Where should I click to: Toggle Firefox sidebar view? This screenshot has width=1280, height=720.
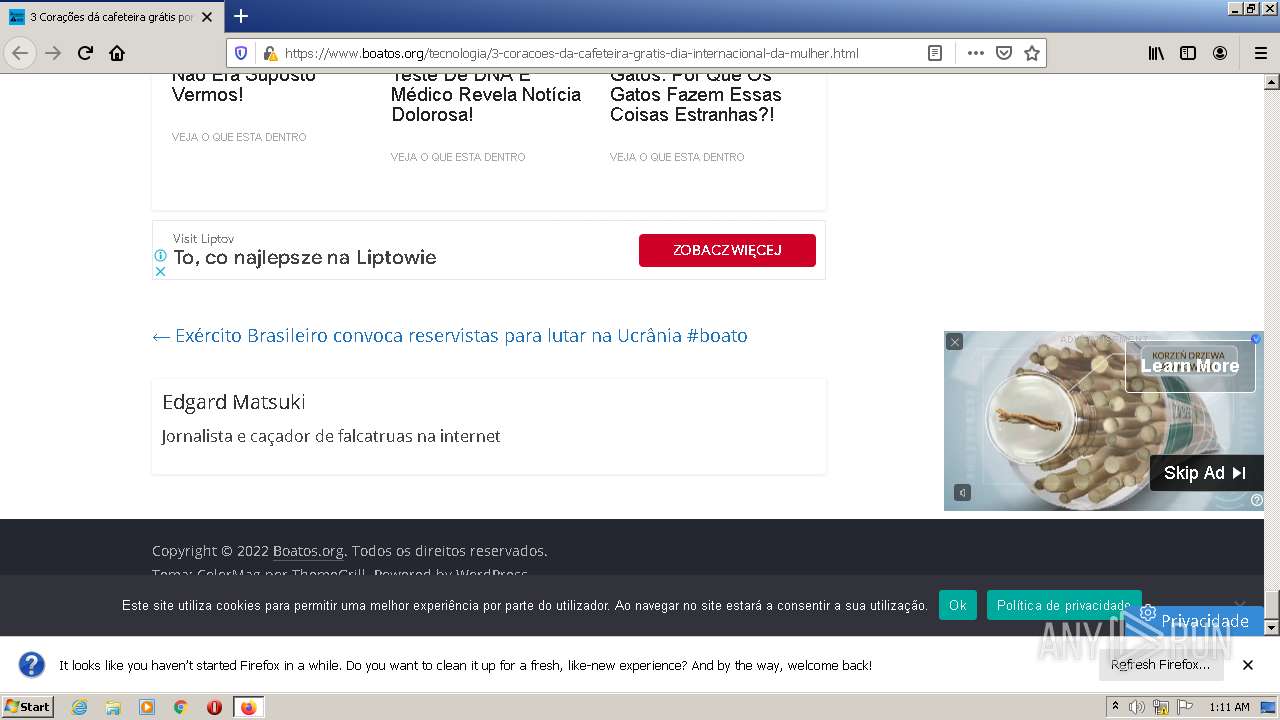[x=1188, y=53]
